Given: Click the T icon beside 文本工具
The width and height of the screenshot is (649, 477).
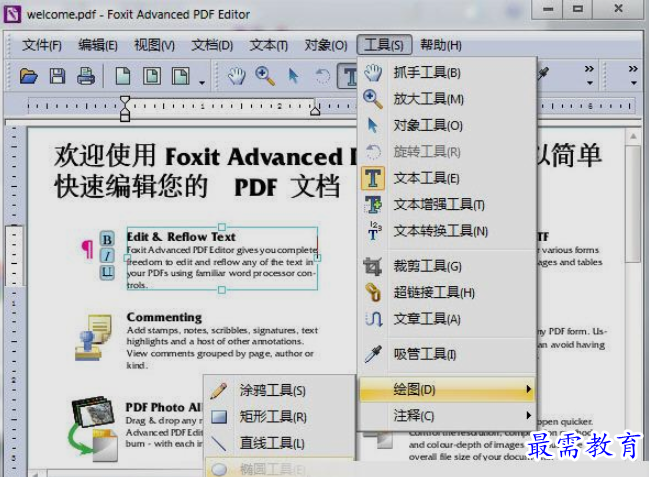Looking at the screenshot, I should [x=373, y=178].
